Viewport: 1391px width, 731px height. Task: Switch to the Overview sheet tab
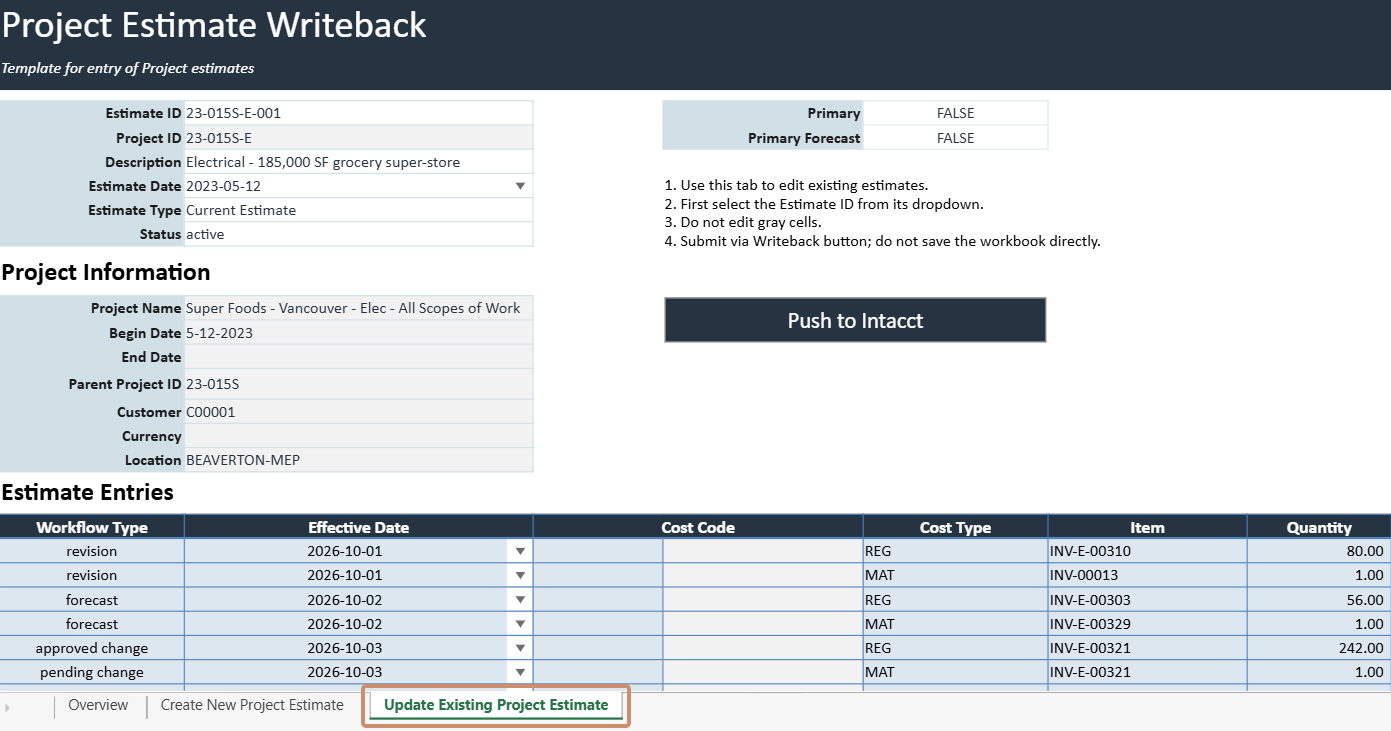(x=98, y=705)
